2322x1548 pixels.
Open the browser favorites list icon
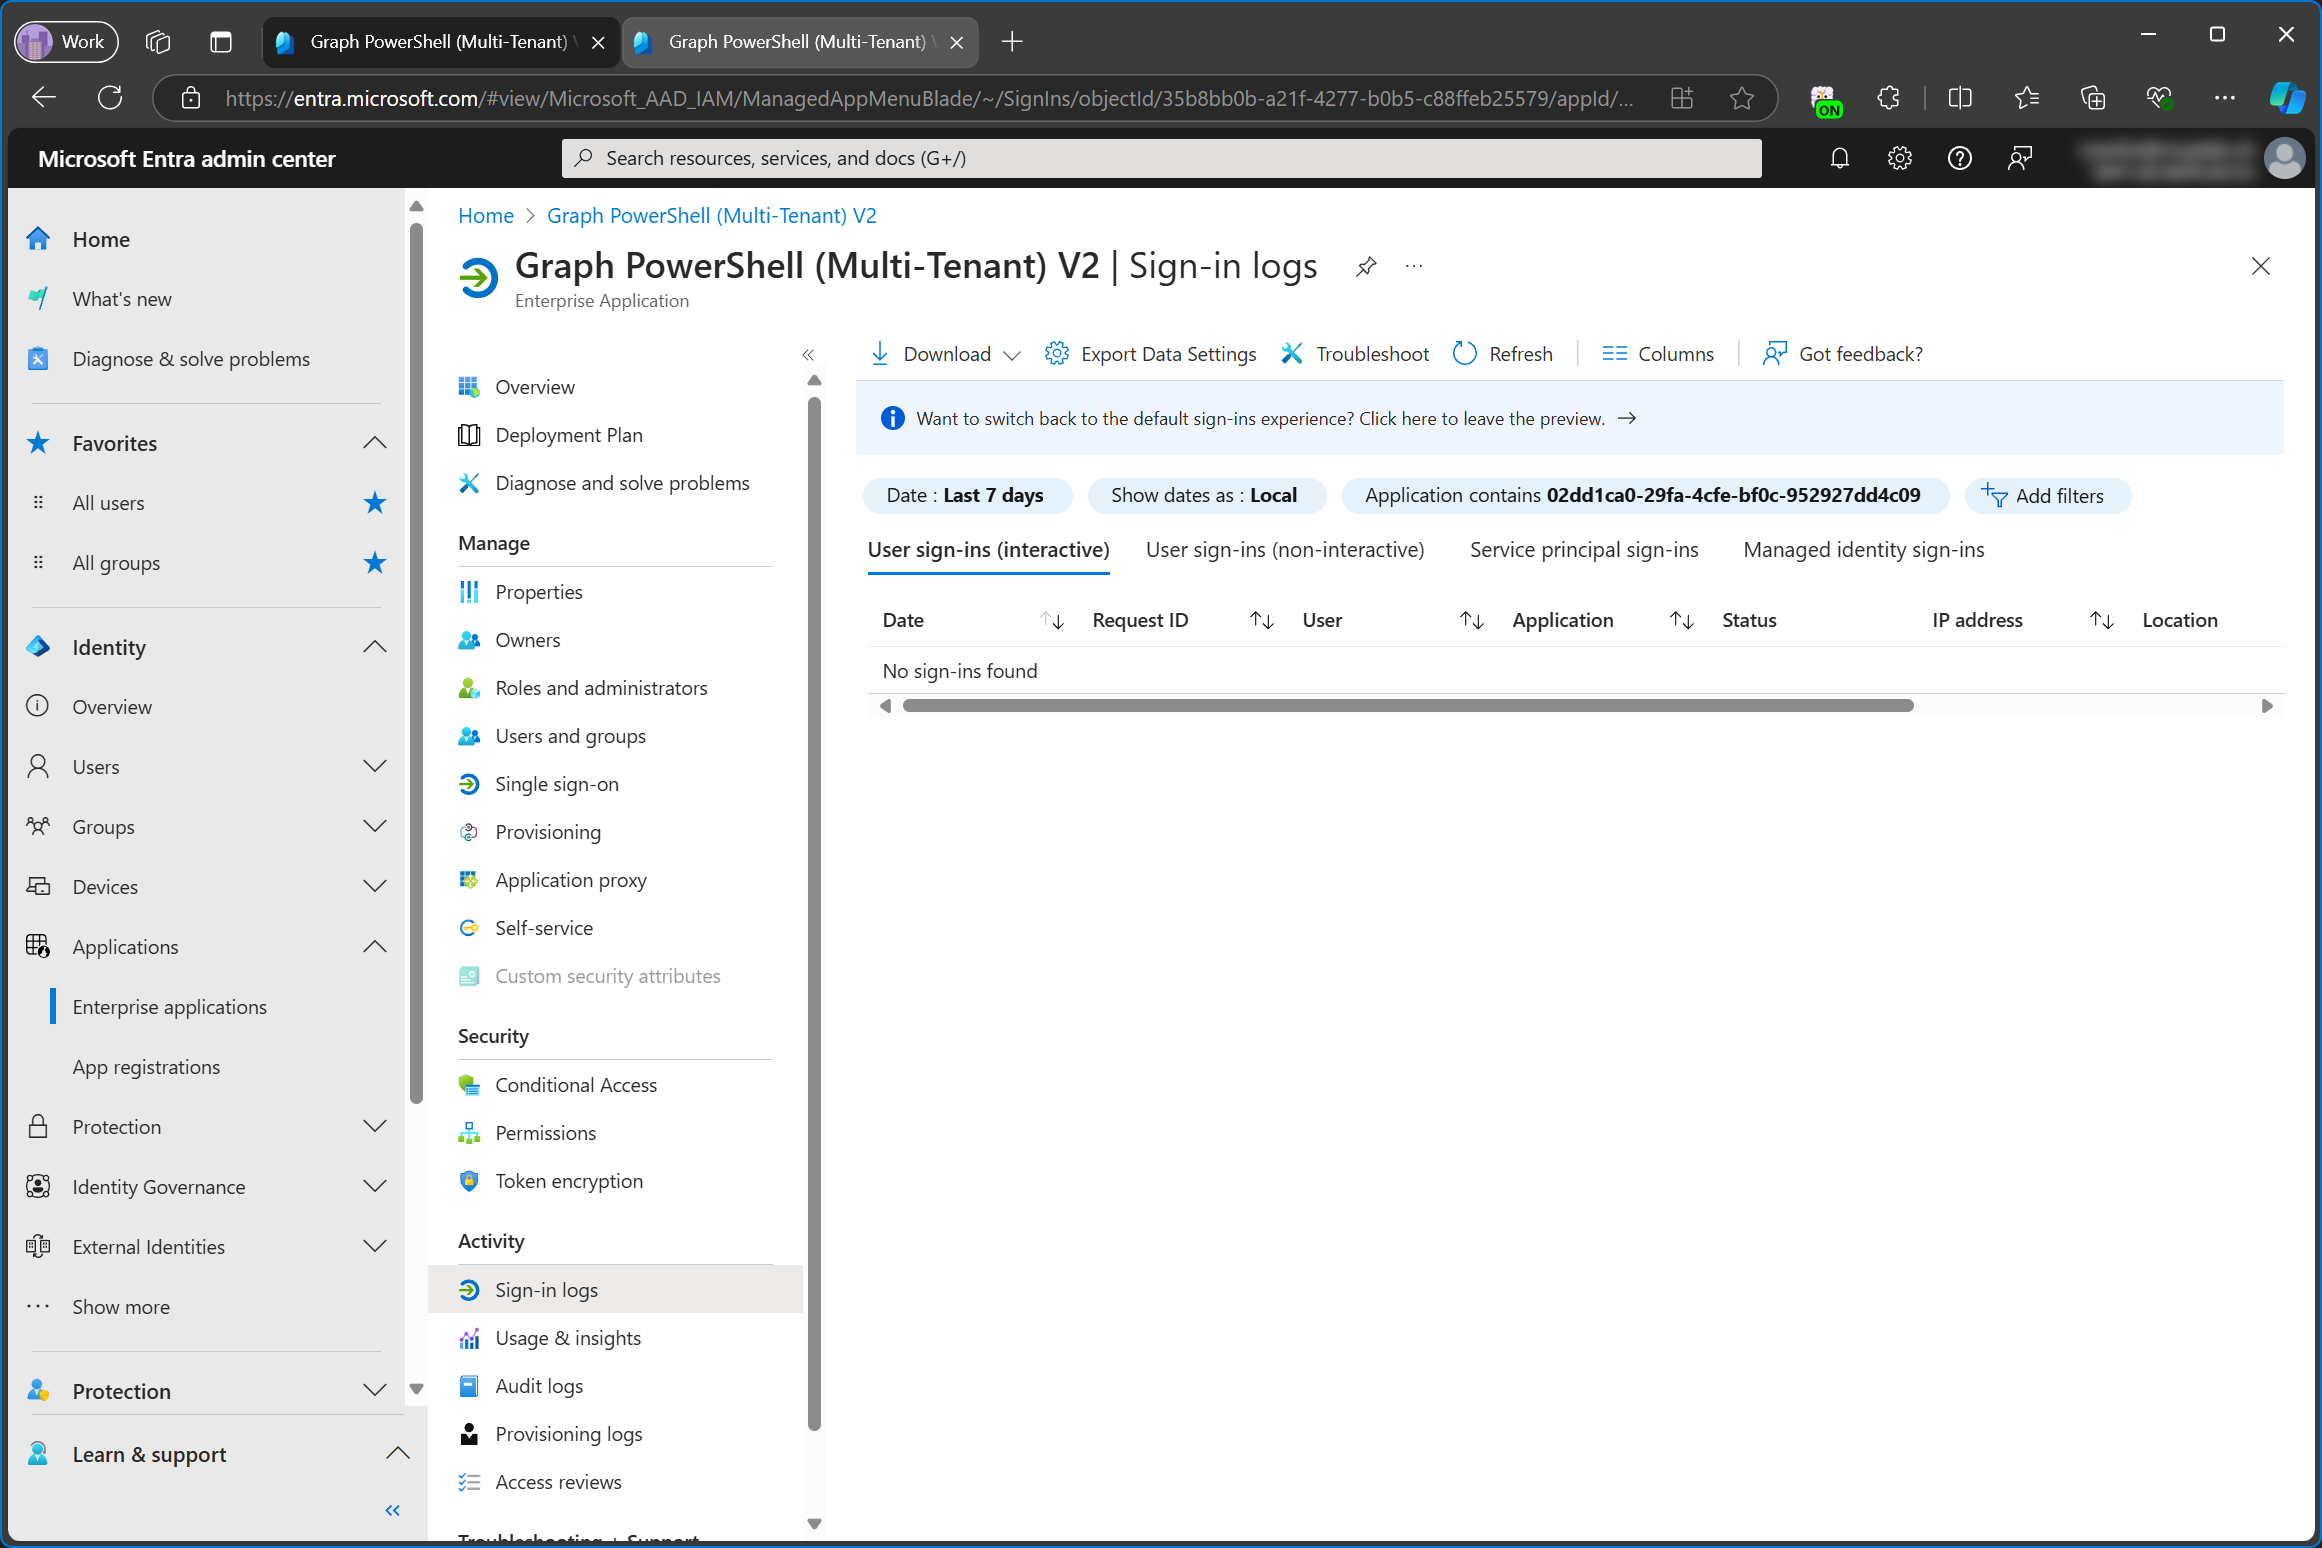pos(2027,98)
